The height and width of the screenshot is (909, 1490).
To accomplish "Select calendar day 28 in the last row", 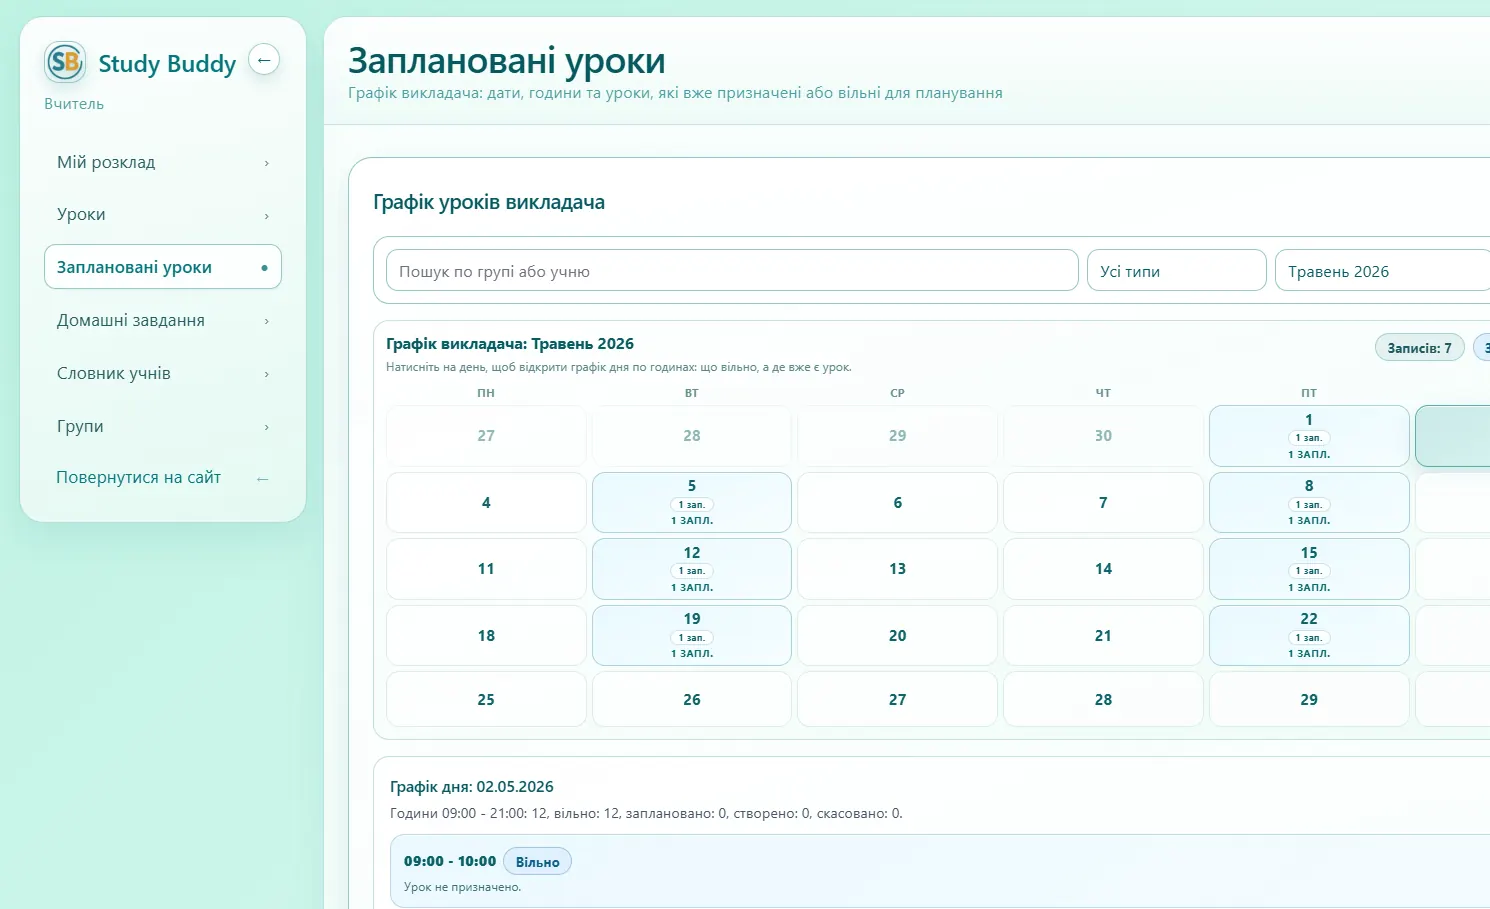I will 1103,699.
